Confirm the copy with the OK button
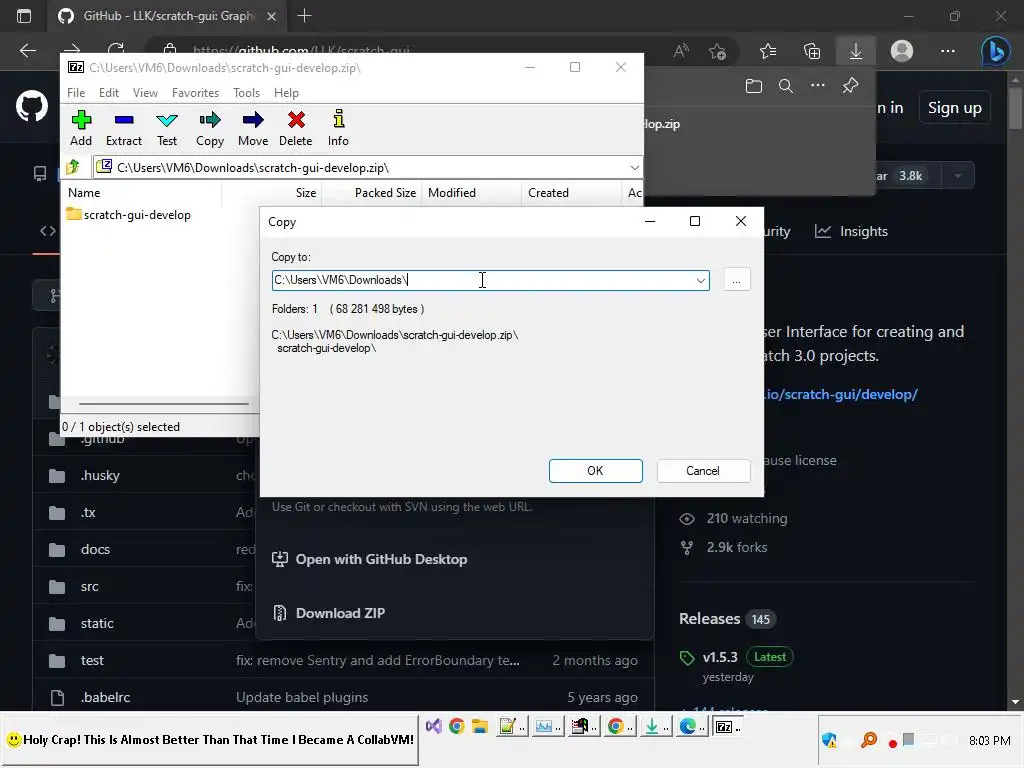 [x=596, y=471]
